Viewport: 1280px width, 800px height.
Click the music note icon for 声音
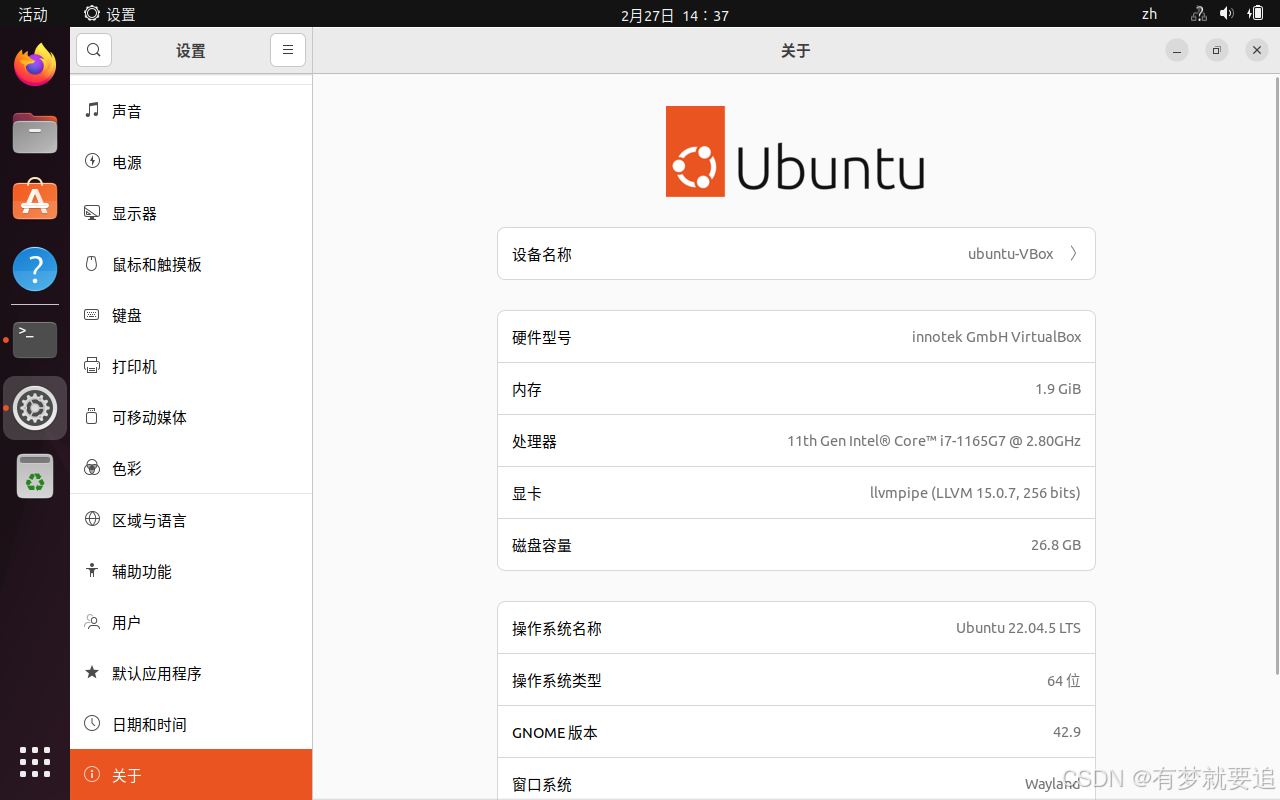click(x=92, y=110)
